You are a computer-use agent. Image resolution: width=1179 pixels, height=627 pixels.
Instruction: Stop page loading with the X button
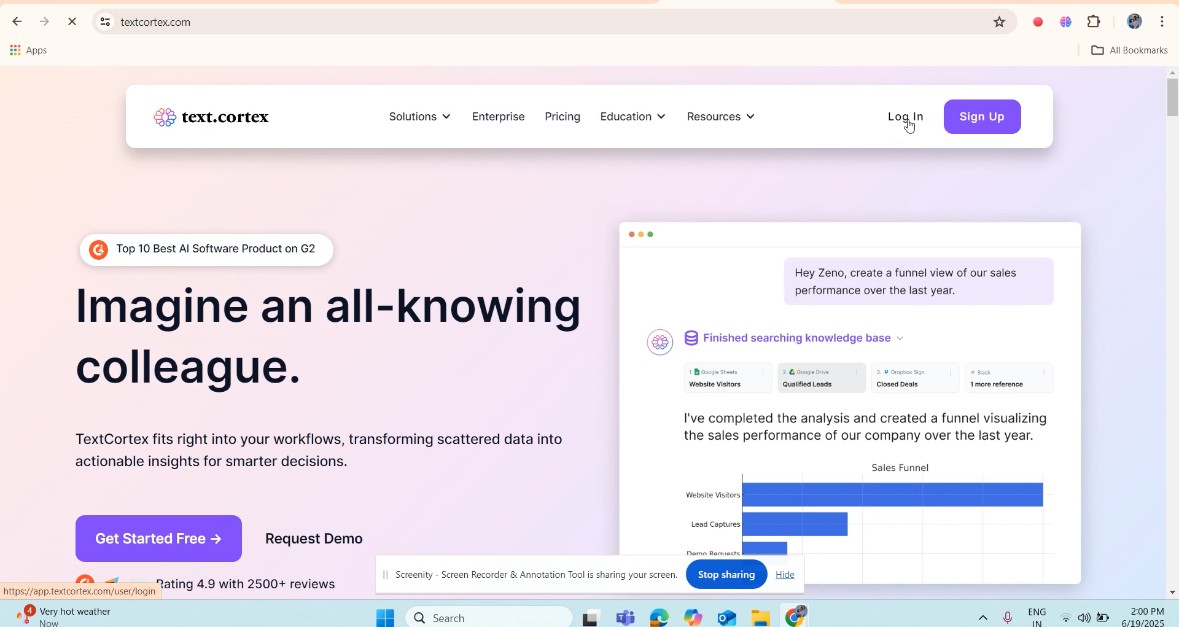(x=72, y=22)
